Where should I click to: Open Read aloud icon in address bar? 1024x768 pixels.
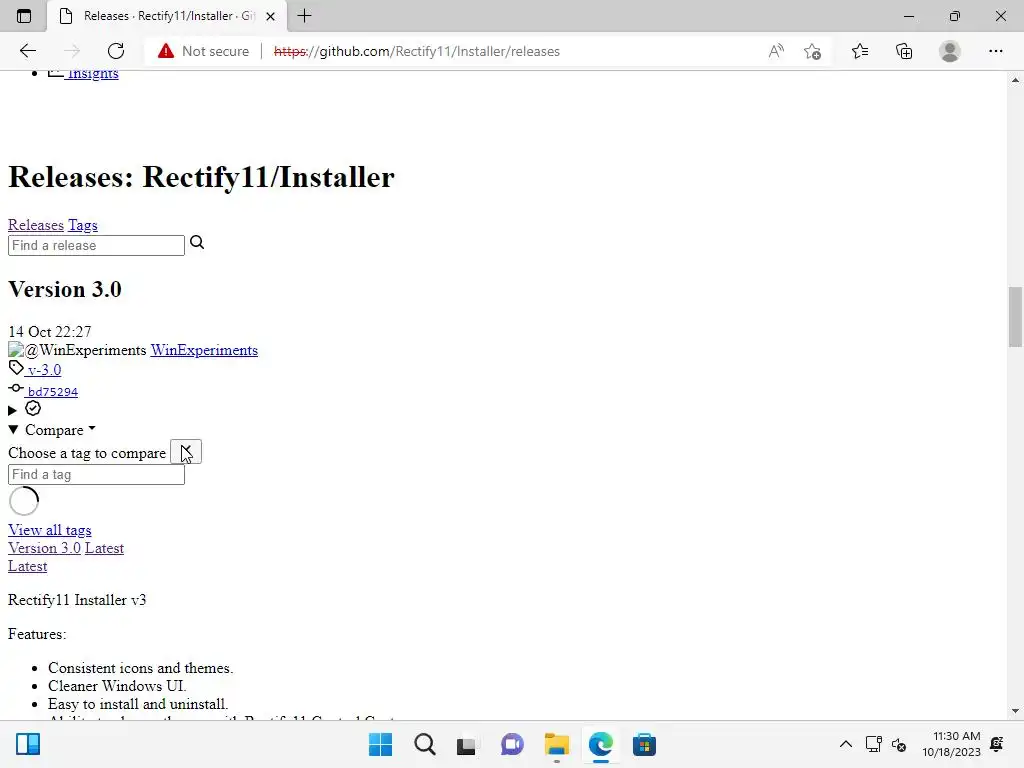pyautogui.click(x=776, y=51)
